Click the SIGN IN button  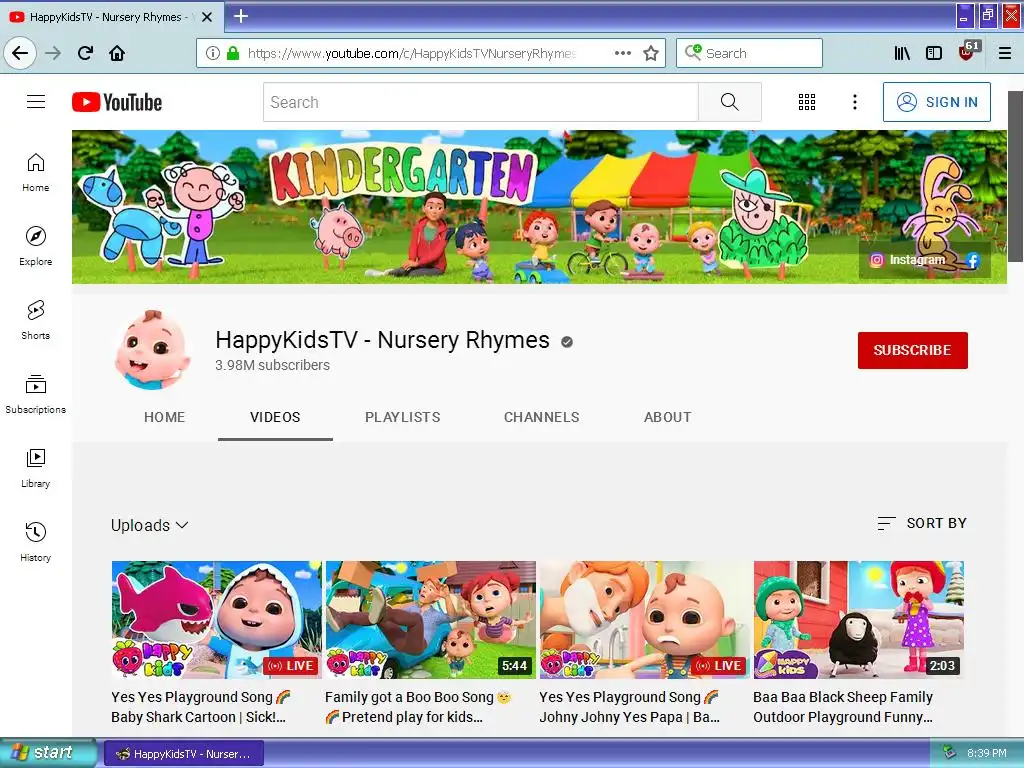point(936,102)
